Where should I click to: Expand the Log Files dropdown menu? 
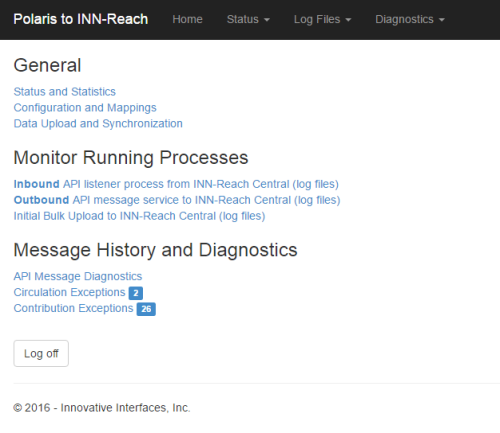pyautogui.click(x=322, y=19)
